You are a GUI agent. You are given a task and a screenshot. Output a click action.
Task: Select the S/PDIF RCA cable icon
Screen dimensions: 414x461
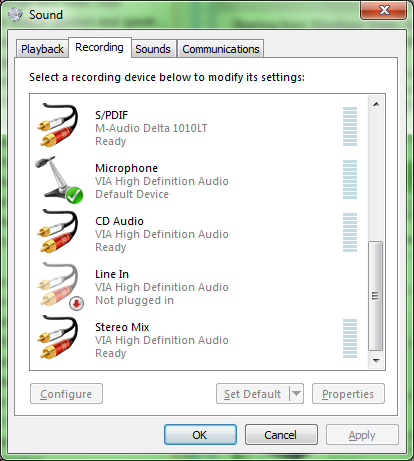coord(58,125)
